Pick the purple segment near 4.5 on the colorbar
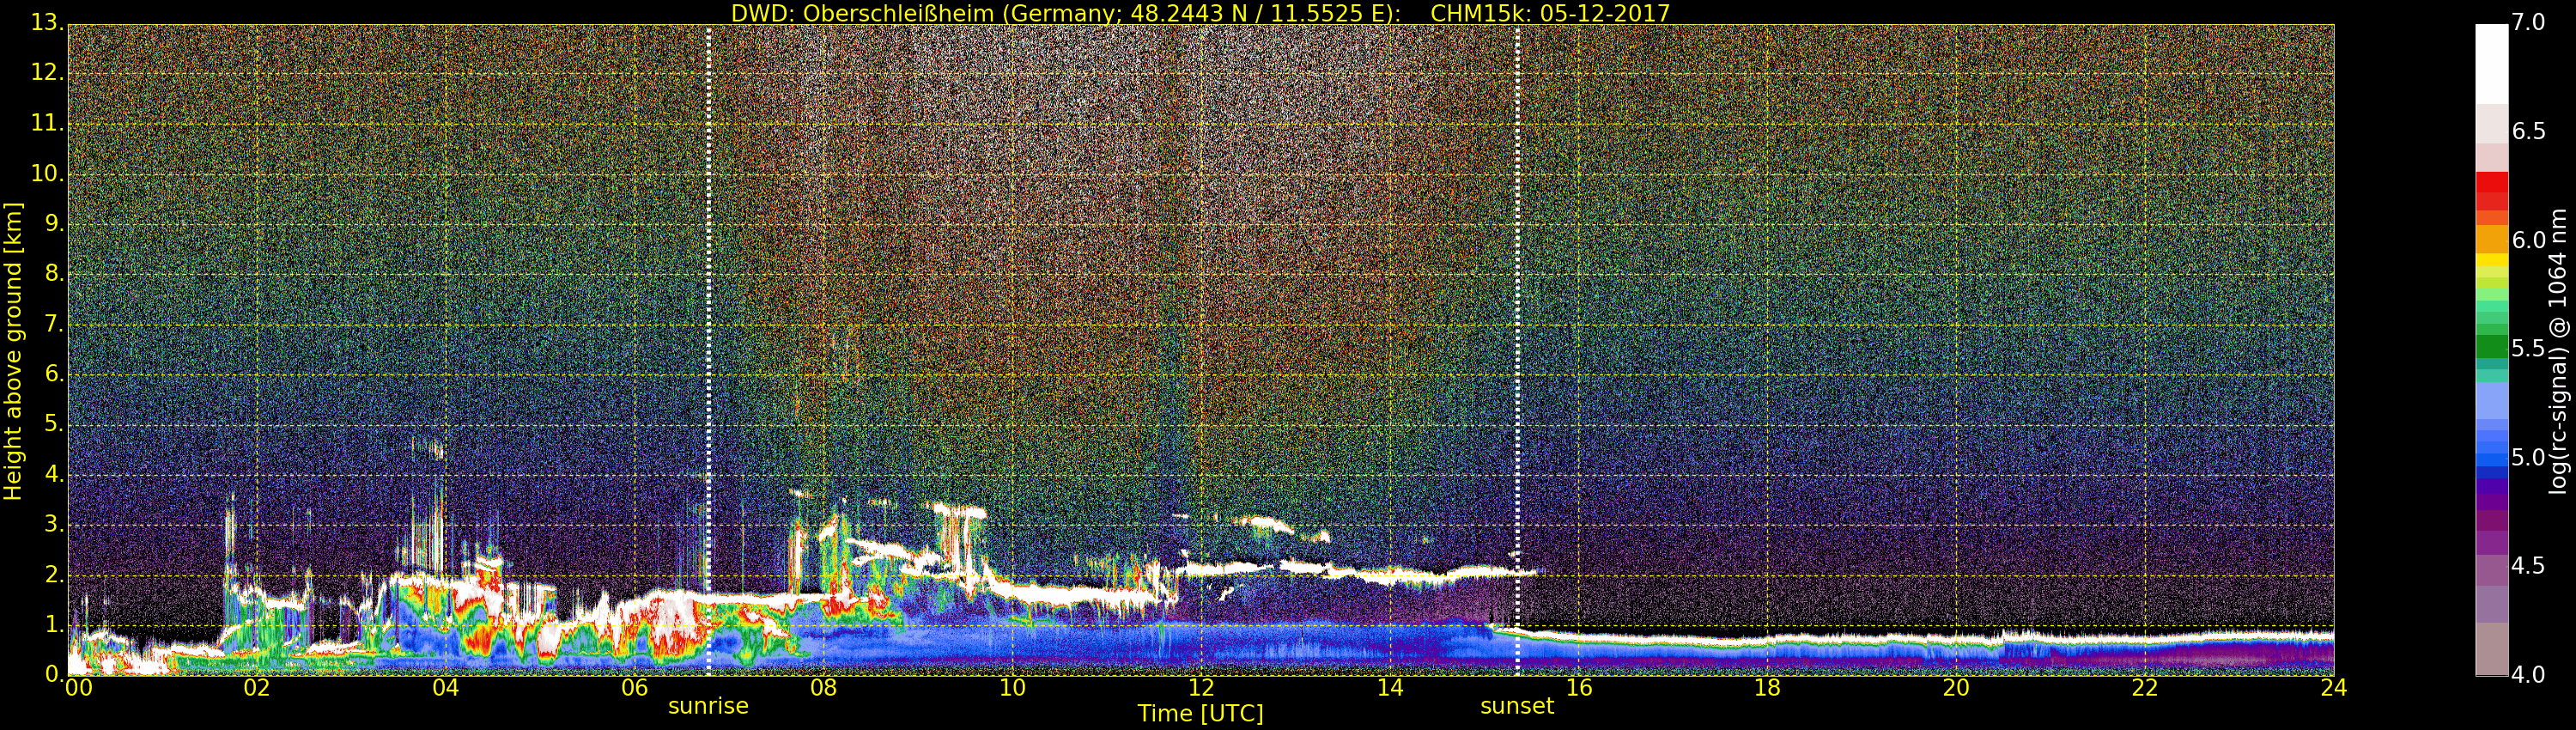The width and height of the screenshot is (2576, 730). pyautogui.click(x=2491, y=570)
